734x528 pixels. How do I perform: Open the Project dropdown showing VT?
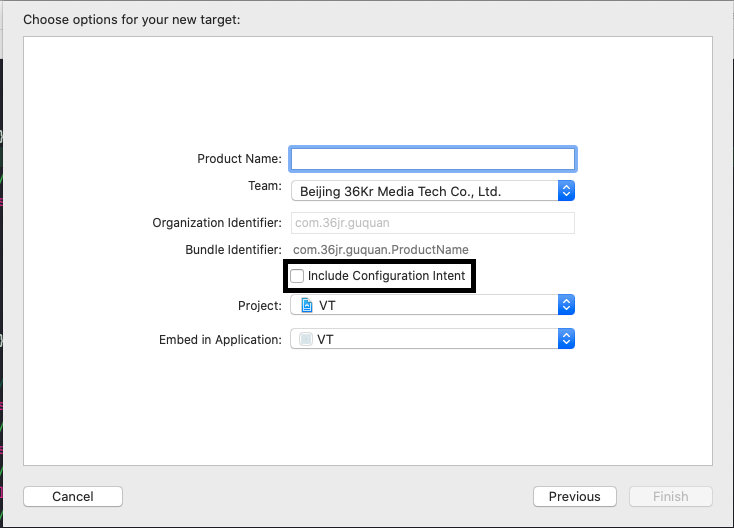pos(433,305)
